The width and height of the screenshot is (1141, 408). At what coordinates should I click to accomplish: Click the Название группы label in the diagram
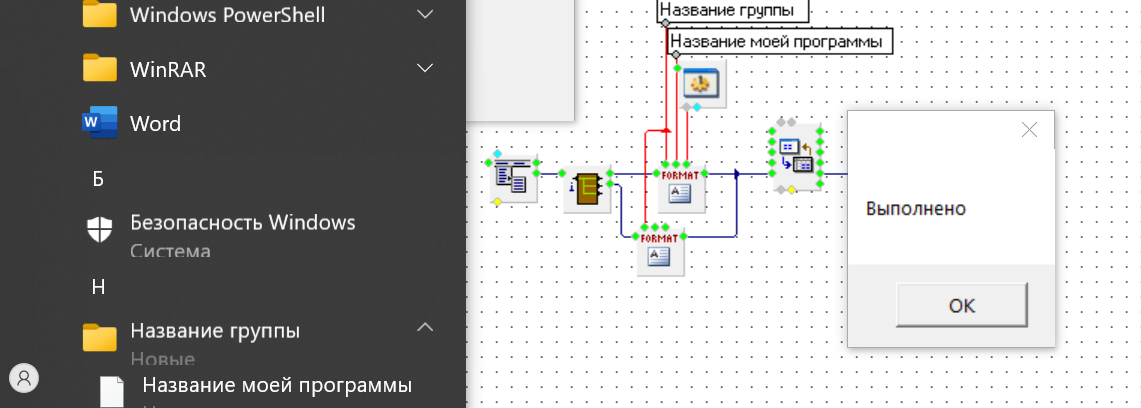point(735,10)
